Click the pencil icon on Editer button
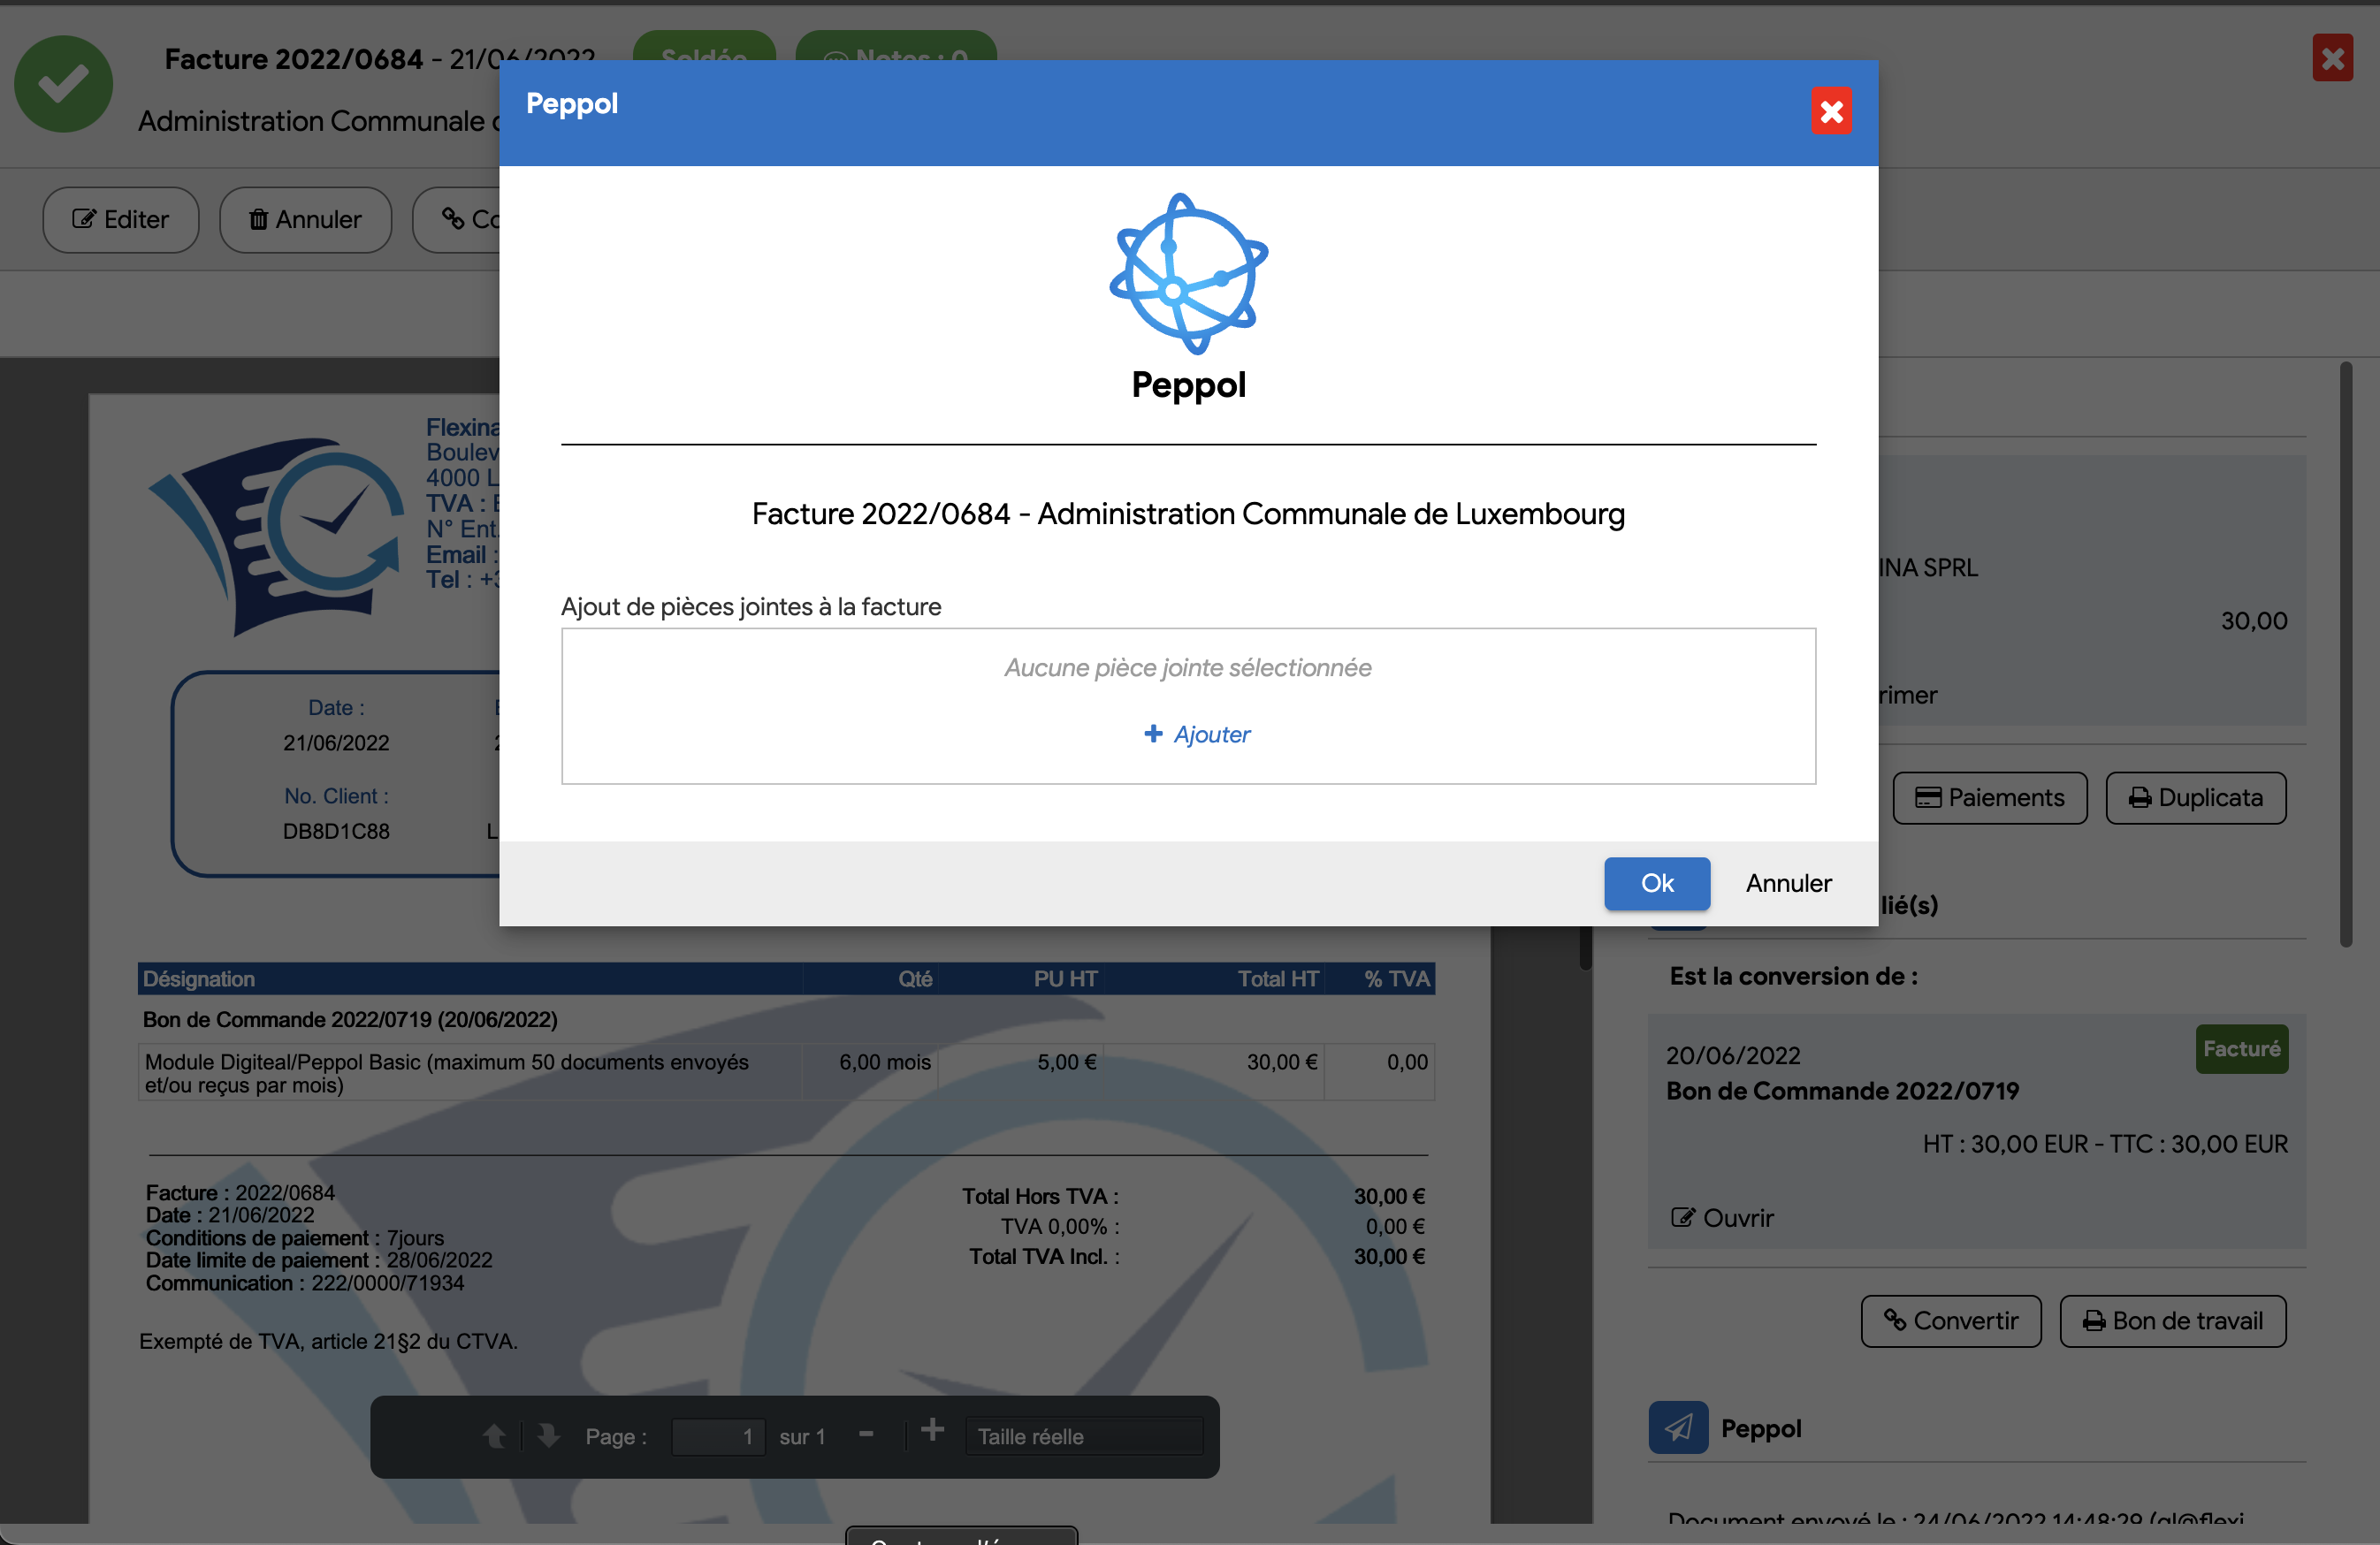 (x=84, y=219)
